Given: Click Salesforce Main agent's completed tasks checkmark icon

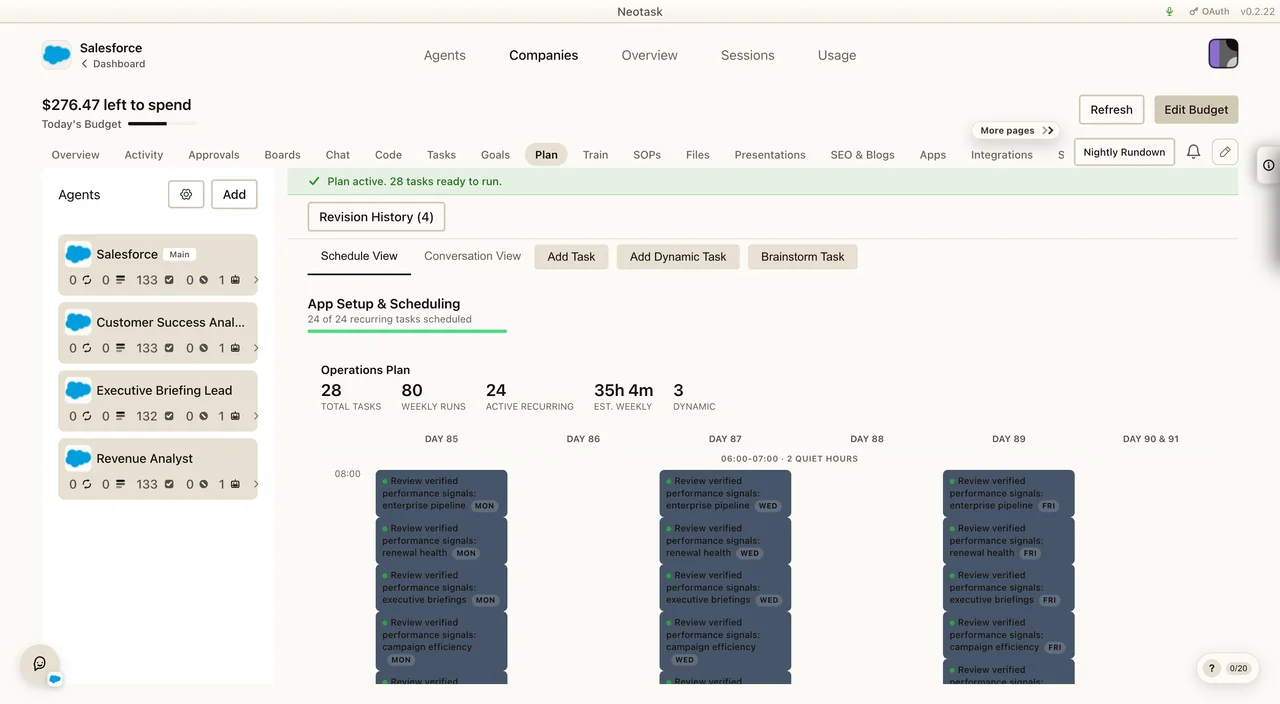Looking at the screenshot, I should [169, 280].
